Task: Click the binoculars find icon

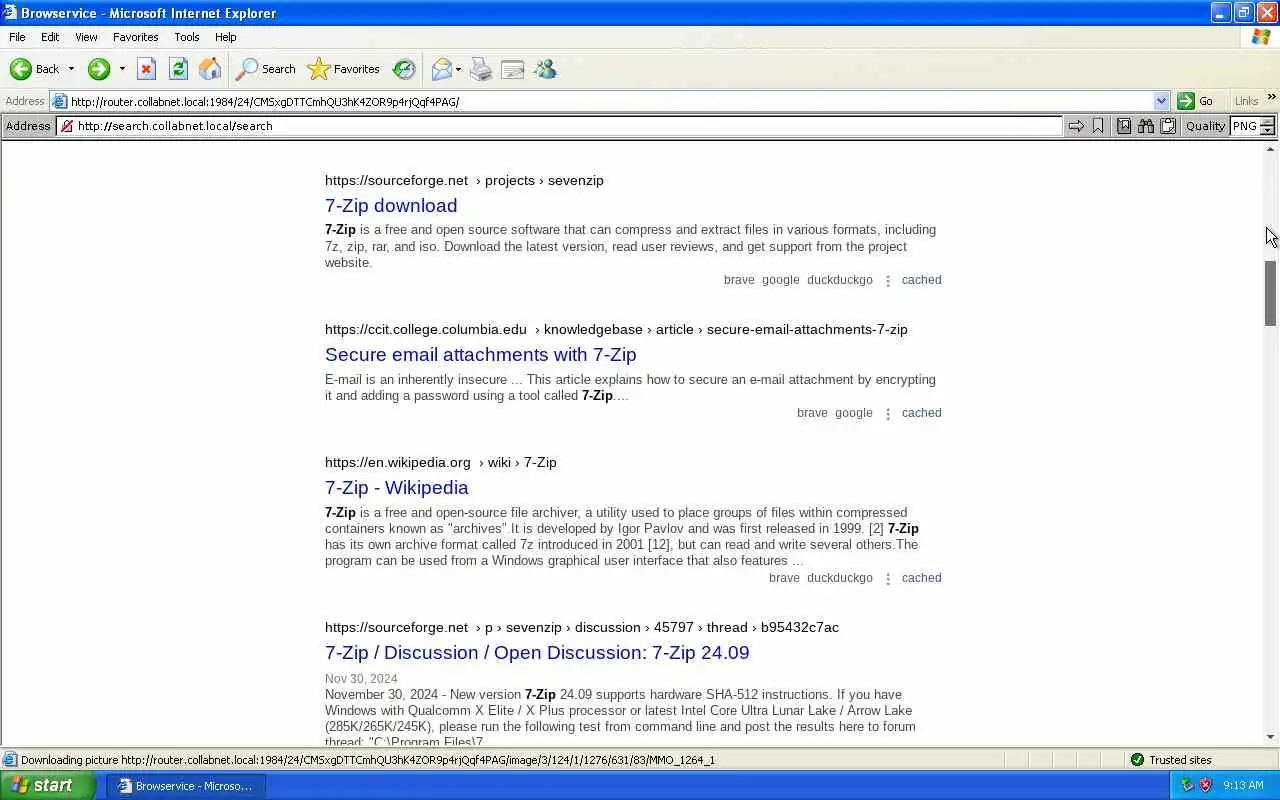Action: [x=1146, y=126]
